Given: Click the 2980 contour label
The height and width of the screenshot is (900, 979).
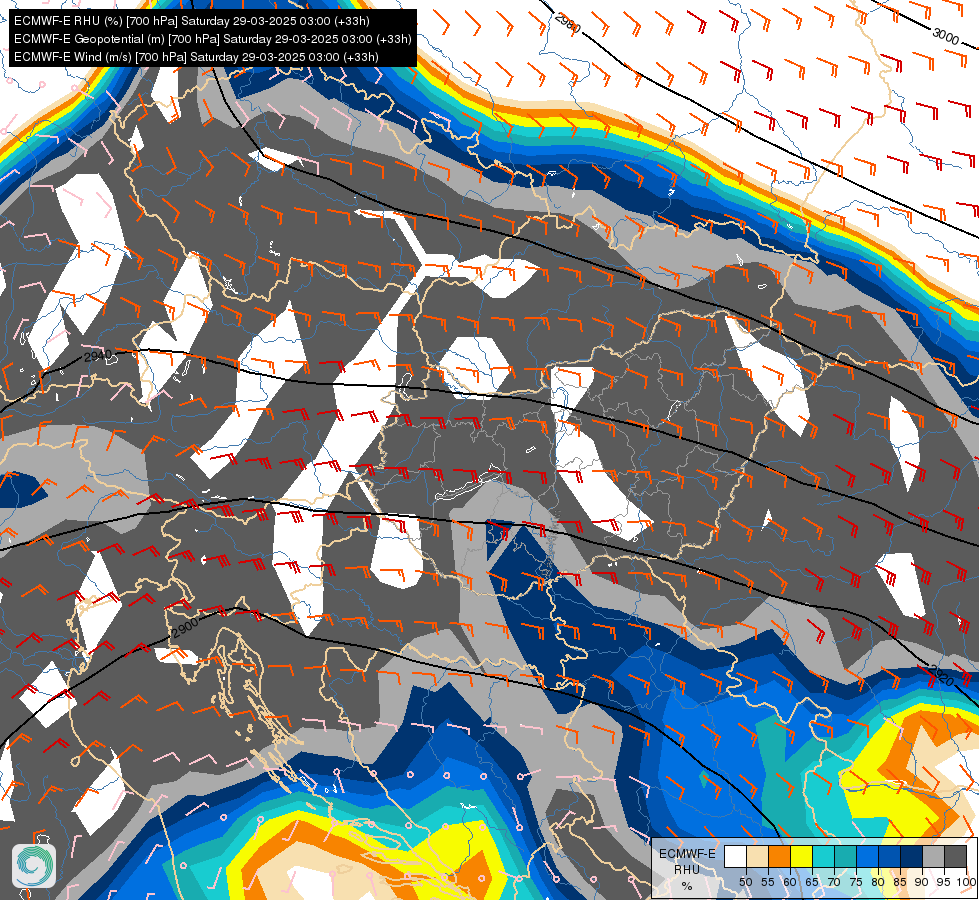Looking at the screenshot, I should [x=568, y=23].
